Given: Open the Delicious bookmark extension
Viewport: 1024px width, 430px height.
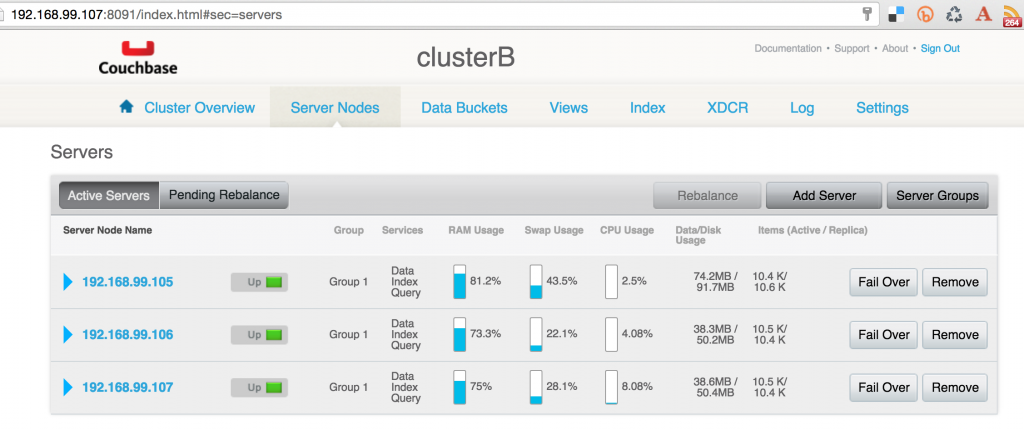Looking at the screenshot, I should (x=896, y=14).
